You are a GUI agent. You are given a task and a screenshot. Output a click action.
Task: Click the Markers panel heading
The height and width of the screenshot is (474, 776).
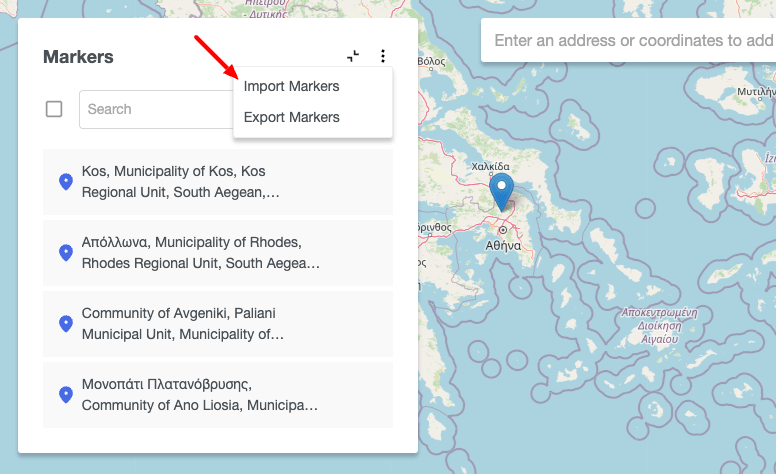[x=78, y=57]
